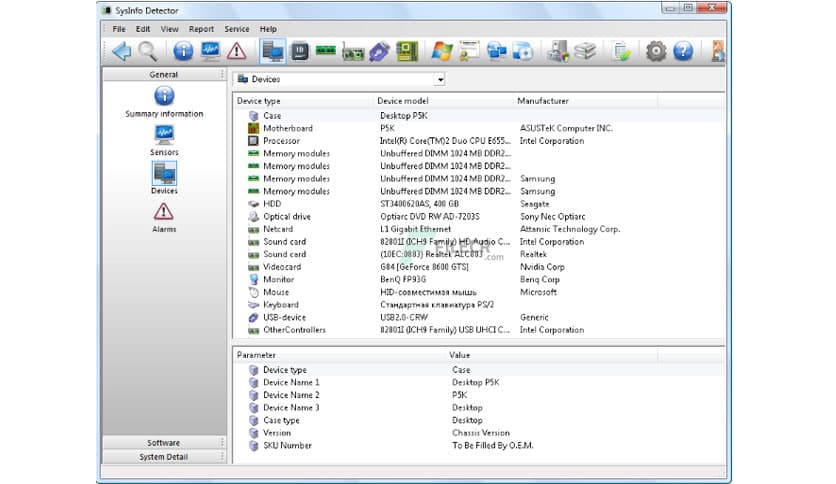Click the checklist report toolbar icon
This screenshot has height=484, width=836.
click(x=621, y=51)
